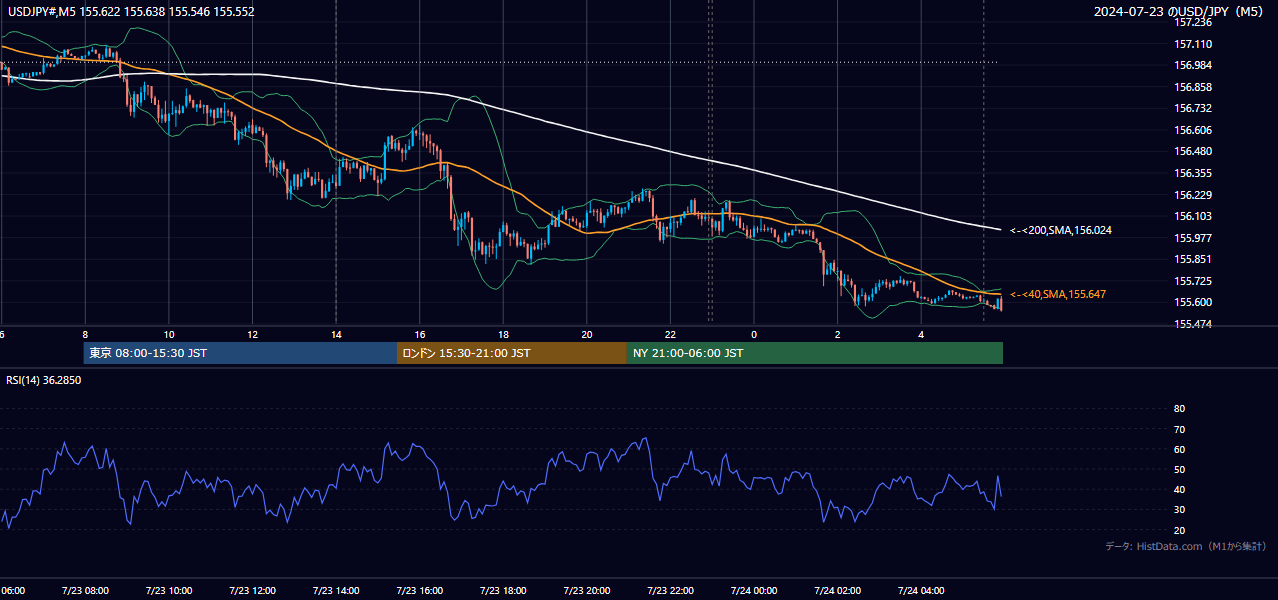Click the RSI level 60 scale label
This screenshot has height=600, width=1278.
(1179, 449)
